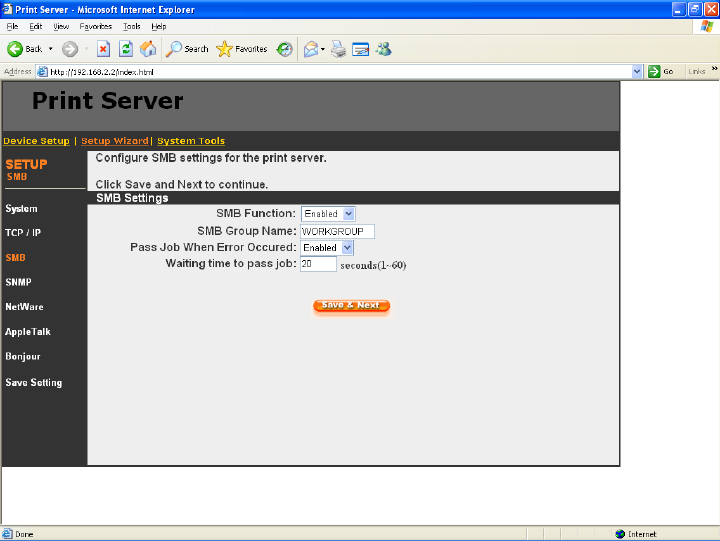Select AppleTalk in the sidebar
720x541 pixels.
tap(28, 332)
